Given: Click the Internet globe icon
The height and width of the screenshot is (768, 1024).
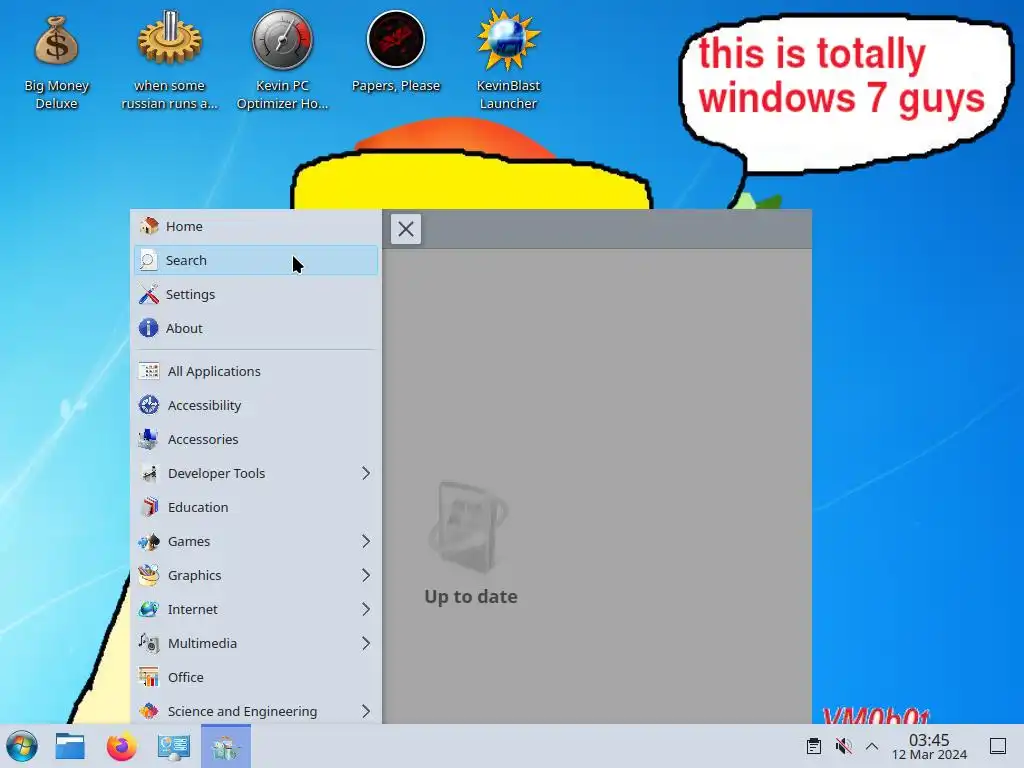Looking at the screenshot, I should [x=149, y=609].
